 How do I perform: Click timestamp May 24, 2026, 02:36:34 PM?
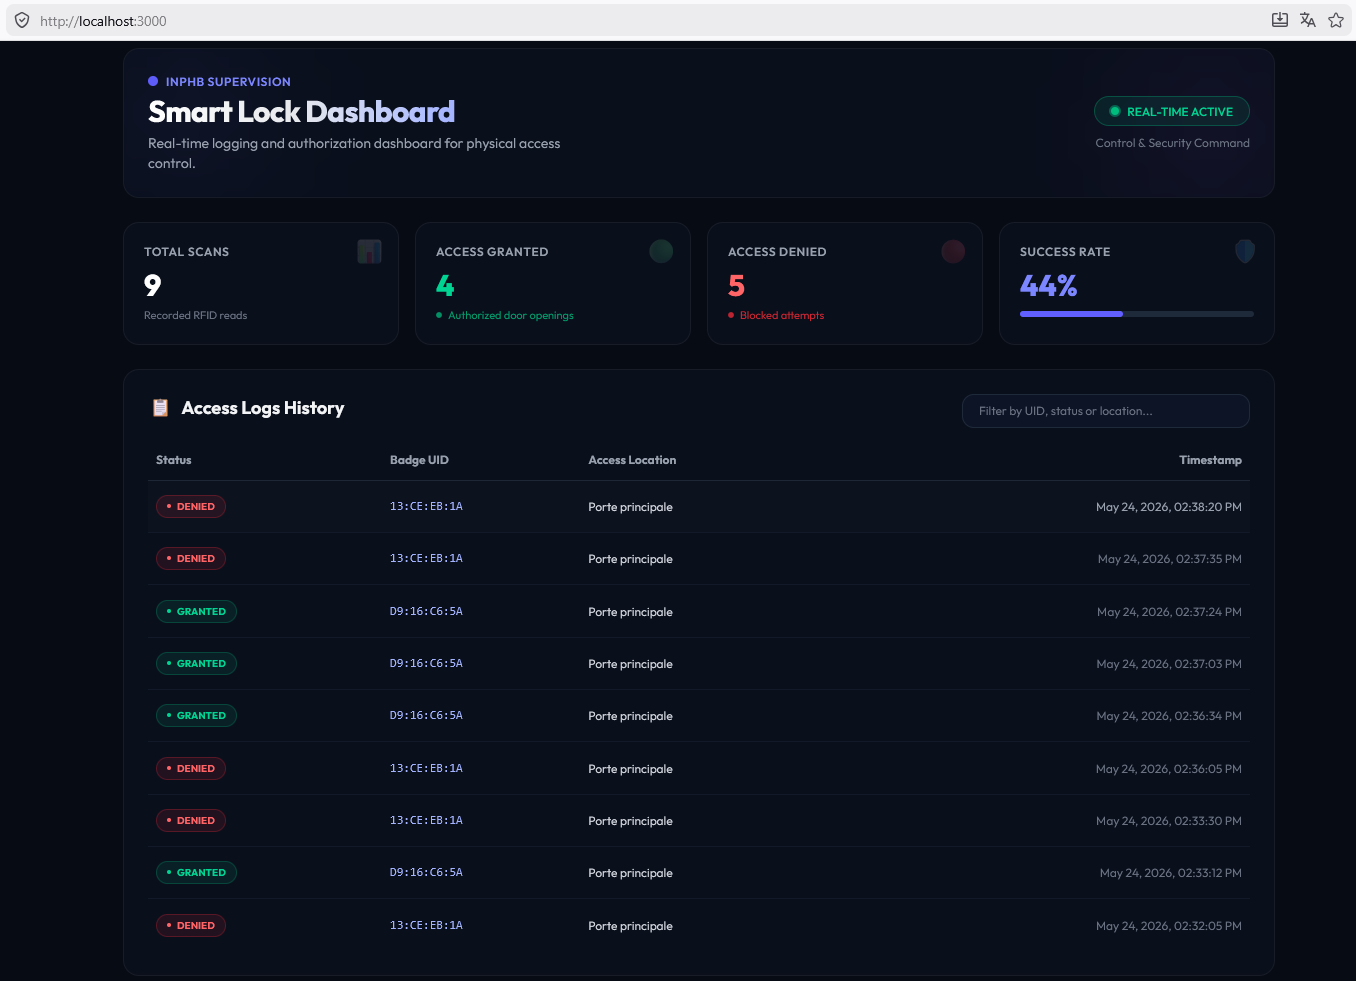coord(1169,716)
